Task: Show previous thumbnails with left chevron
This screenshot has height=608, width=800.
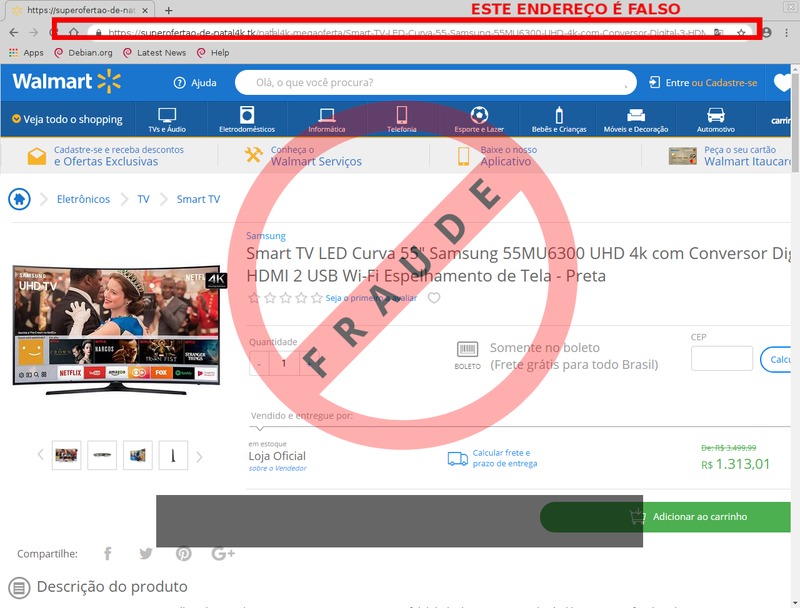Action: [x=41, y=454]
